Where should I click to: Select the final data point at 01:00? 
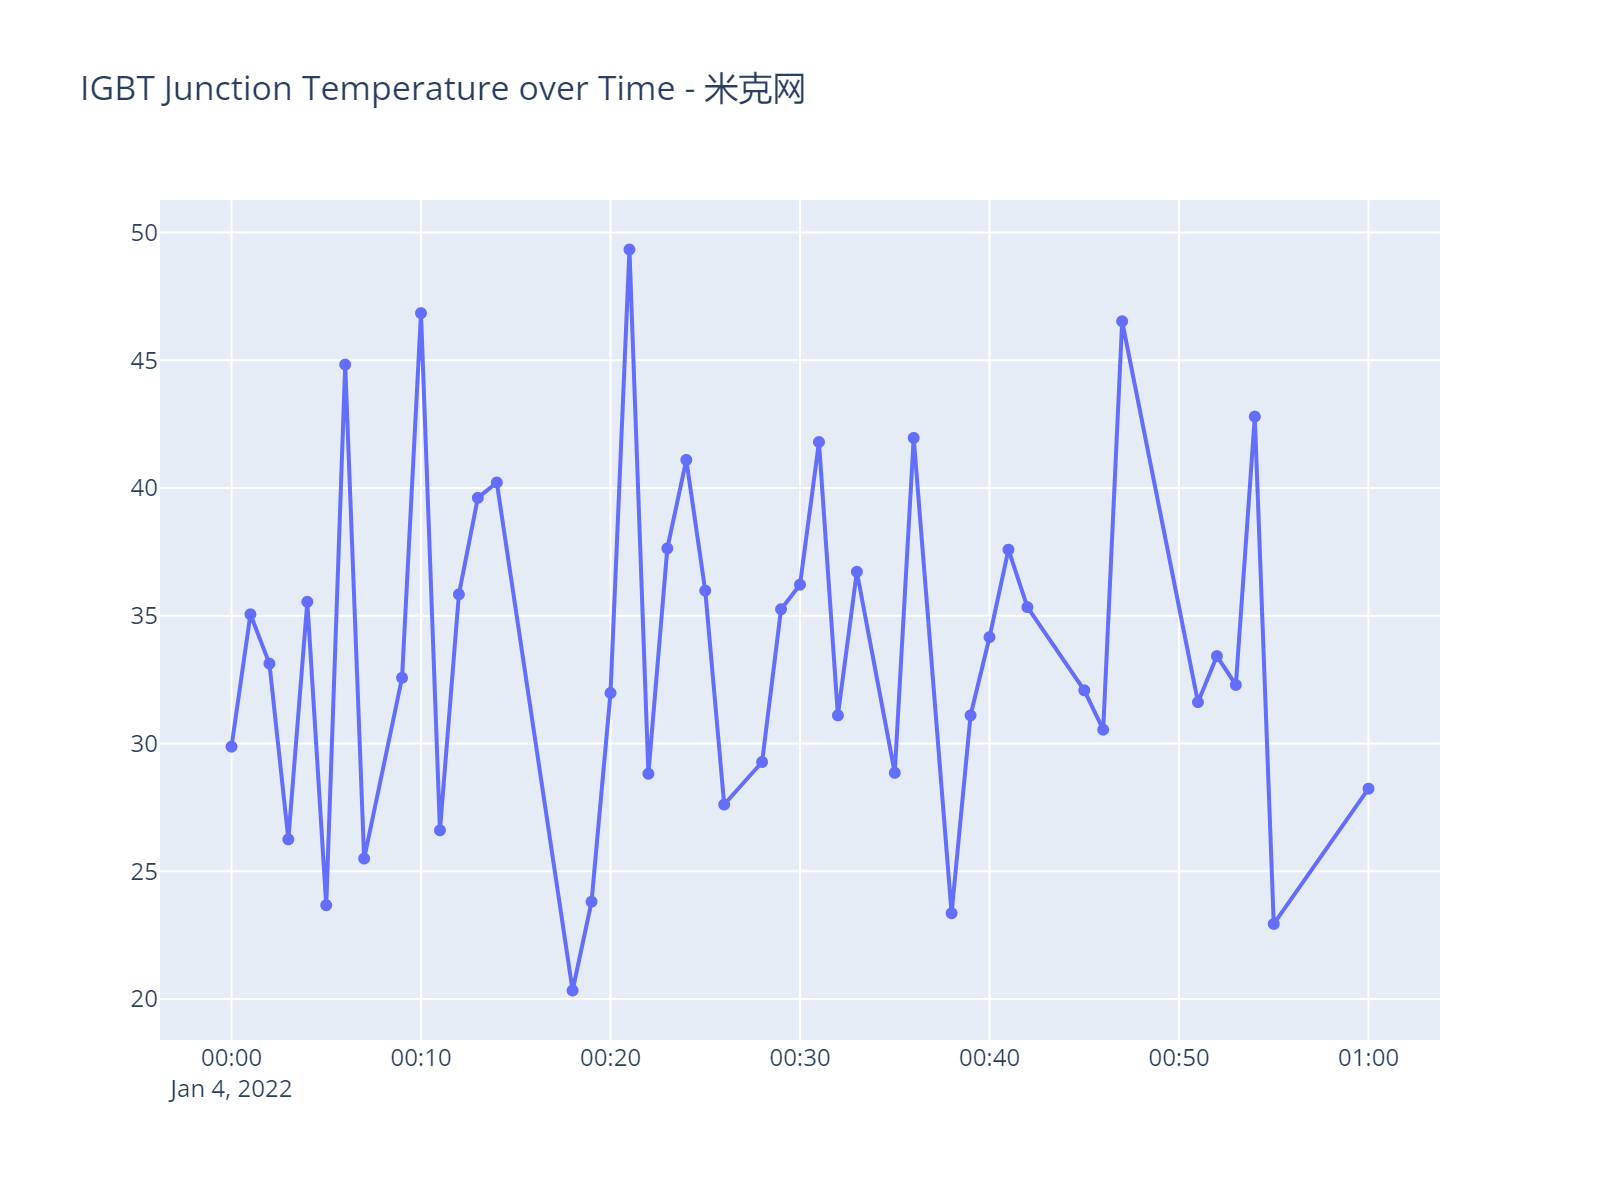click(1368, 789)
